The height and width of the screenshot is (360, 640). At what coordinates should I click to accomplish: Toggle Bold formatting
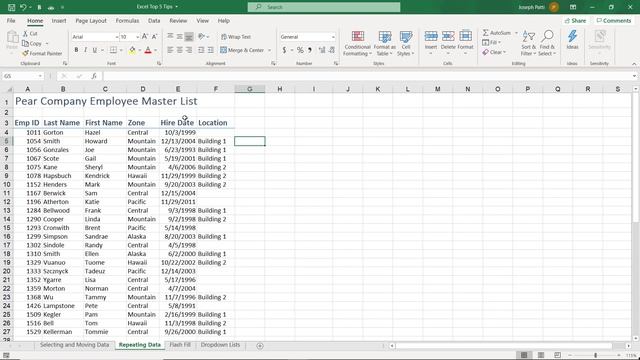tap(76, 50)
